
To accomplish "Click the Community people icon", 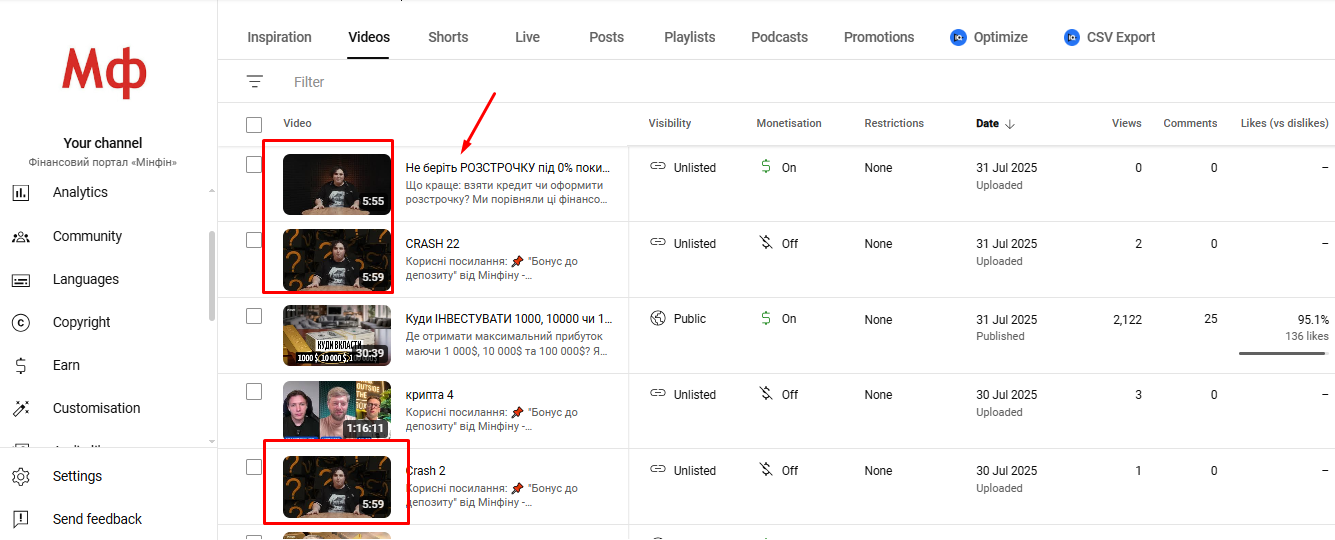I will coord(20,237).
